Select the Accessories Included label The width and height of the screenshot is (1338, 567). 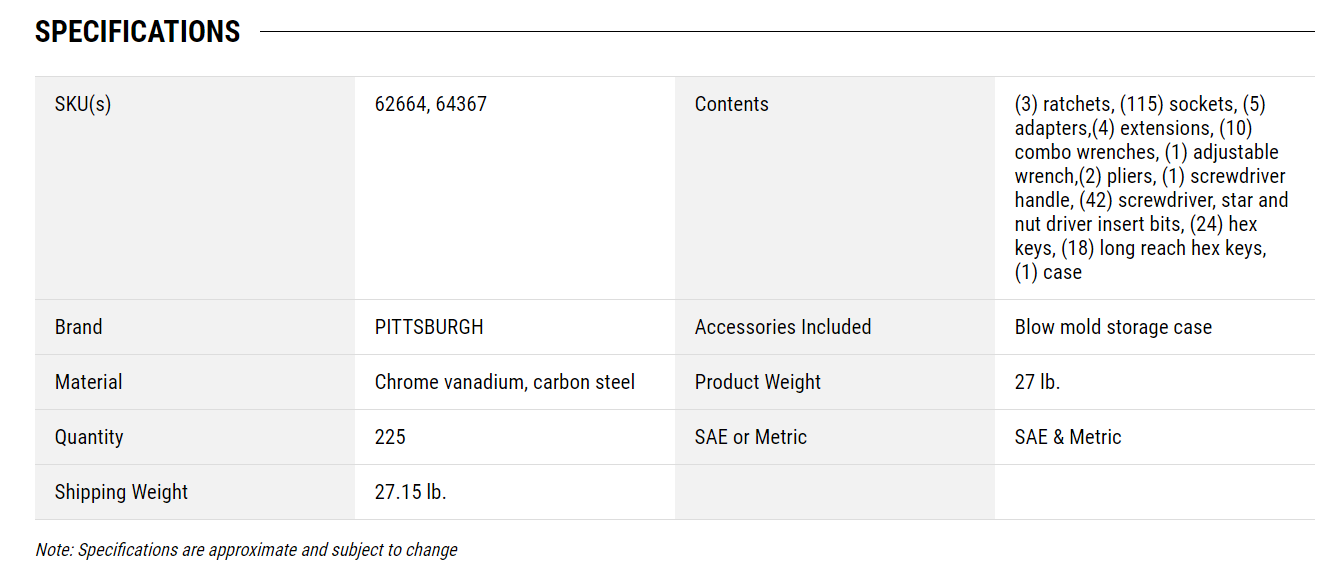783,327
